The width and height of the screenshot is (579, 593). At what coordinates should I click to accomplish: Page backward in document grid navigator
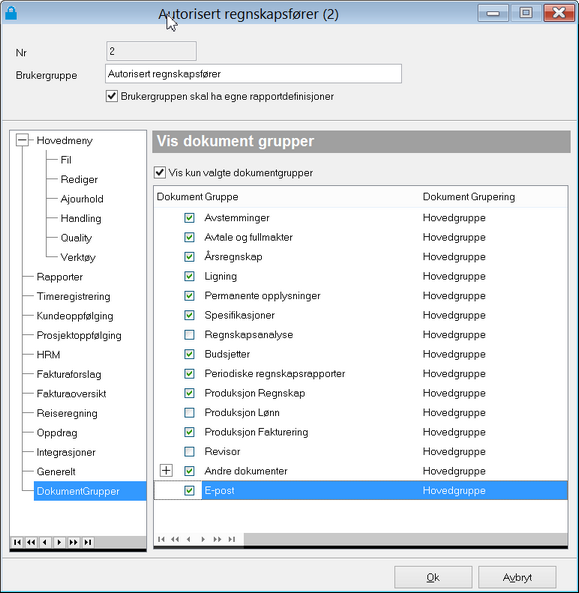(175, 539)
